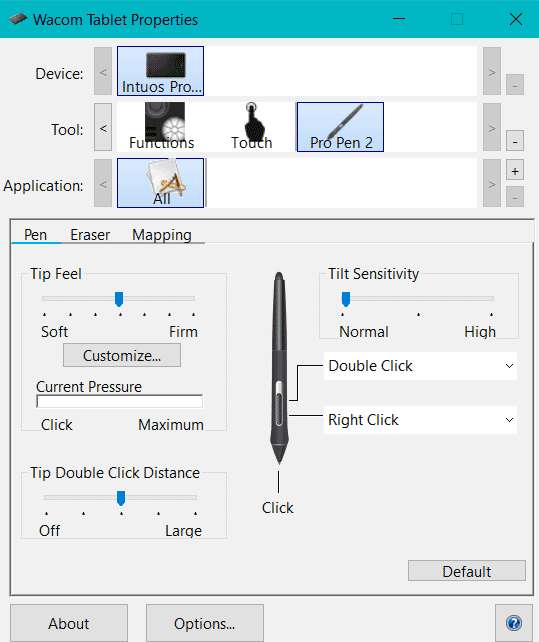539x642 pixels.
Task: Open the Double Click button dropdown
Action: tap(420, 366)
